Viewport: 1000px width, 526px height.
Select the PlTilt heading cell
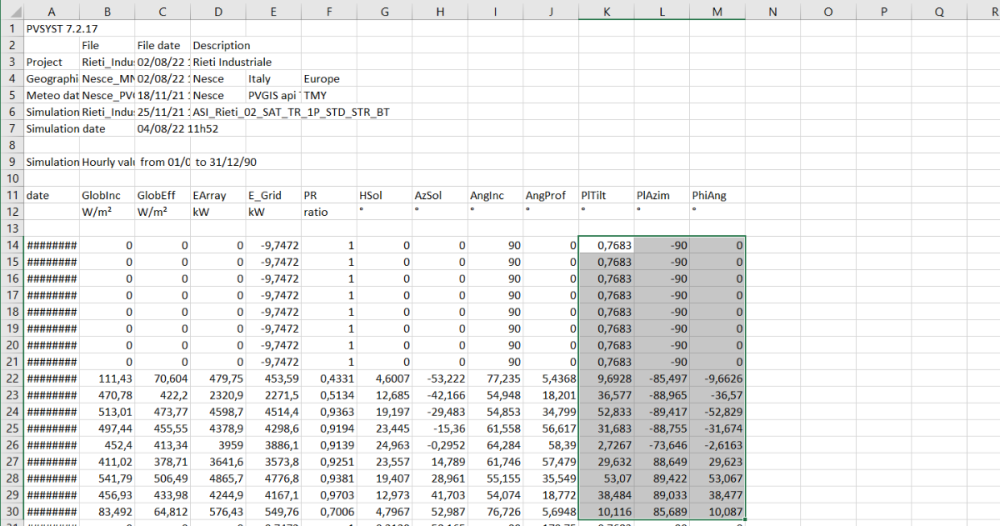pos(605,195)
